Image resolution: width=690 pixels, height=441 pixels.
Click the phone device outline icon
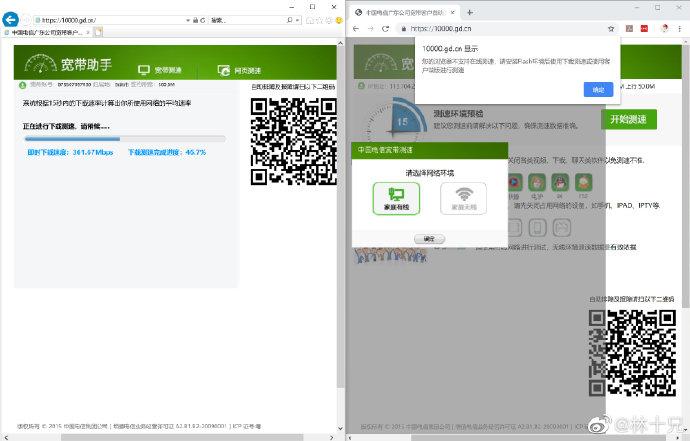pyautogui.click(x=537, y=228)
